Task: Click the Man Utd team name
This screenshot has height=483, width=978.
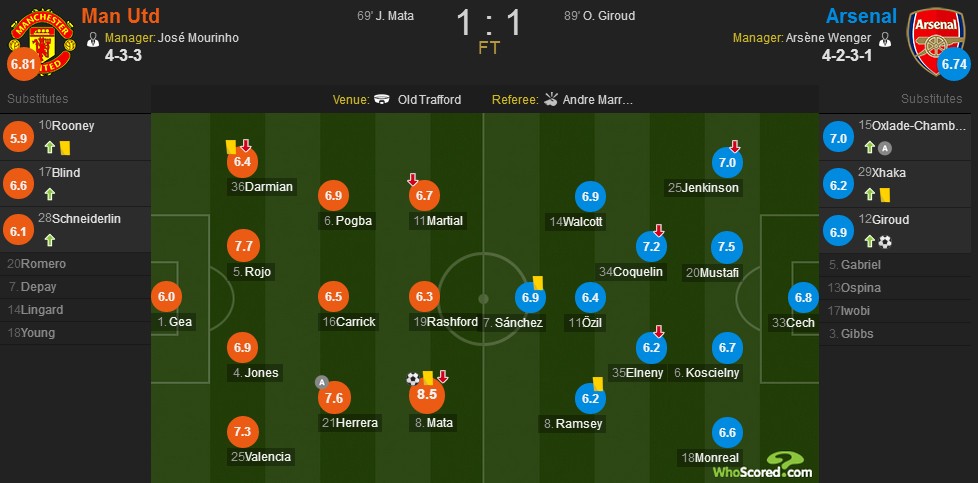Action: pyautogui.click(x=120, y=15)
